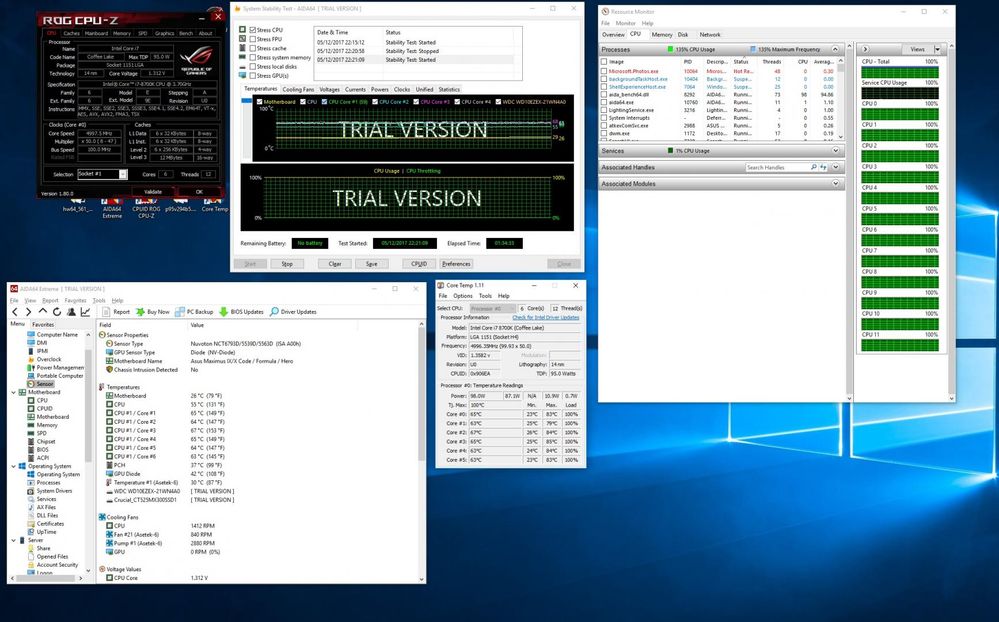Enable the Stress FPU checkbox
Image resolution: width=999 pixels, height=622 pixels.
(253, 39)
